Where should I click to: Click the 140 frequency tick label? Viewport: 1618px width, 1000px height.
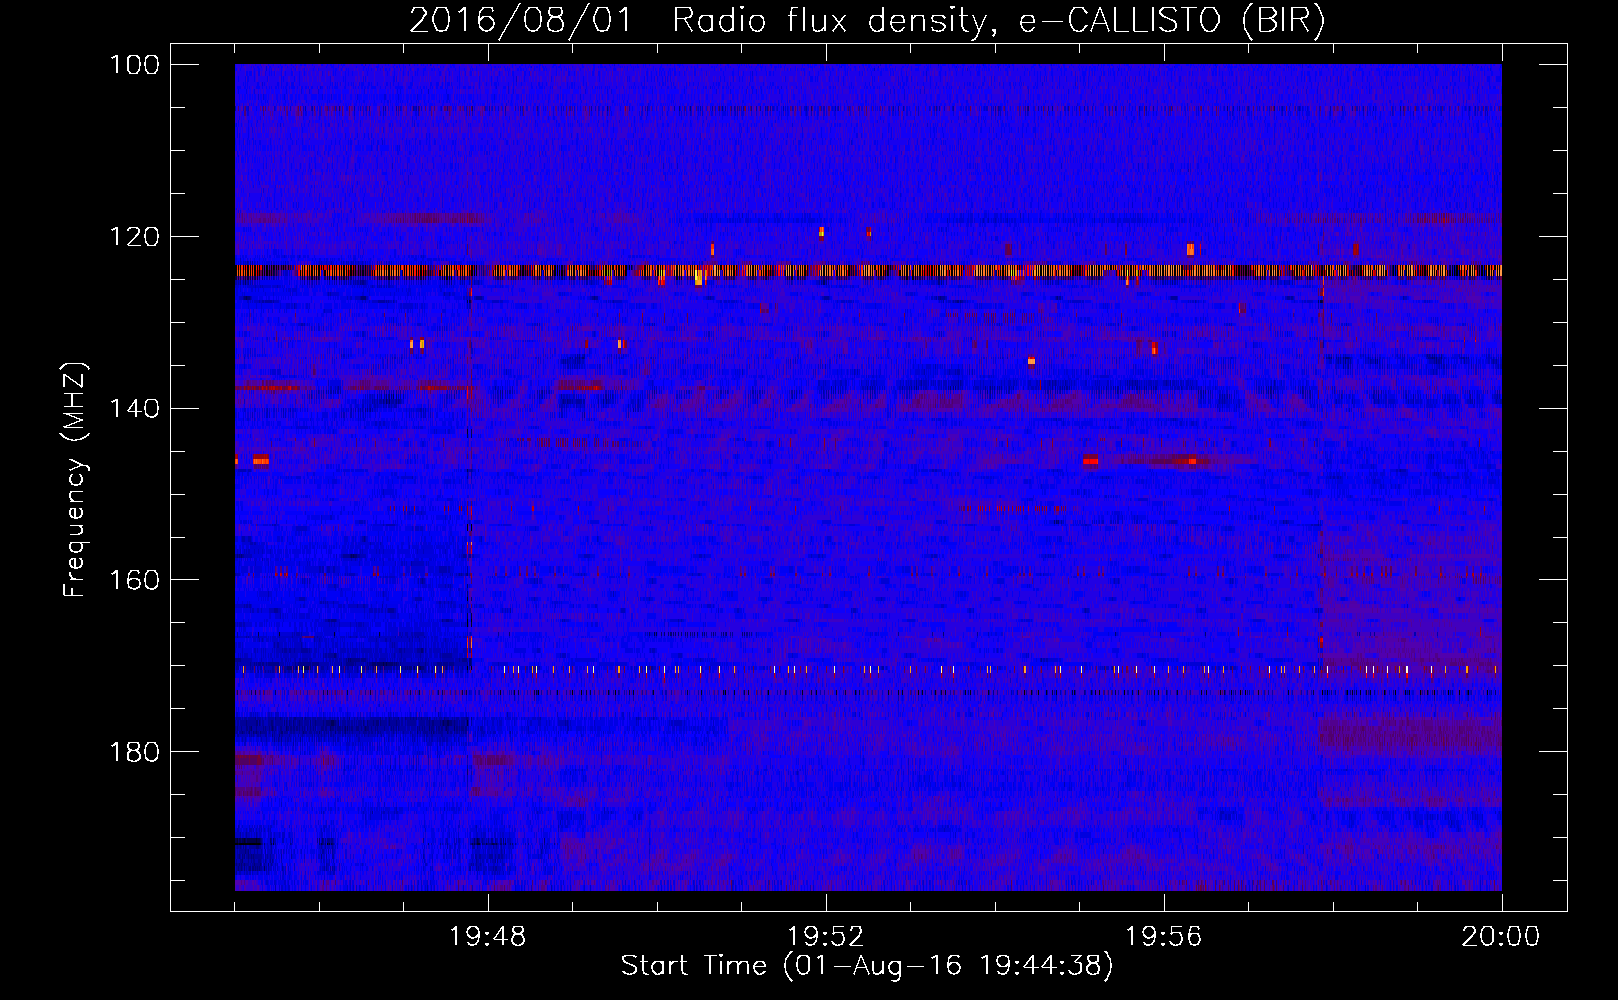point(134,408)
